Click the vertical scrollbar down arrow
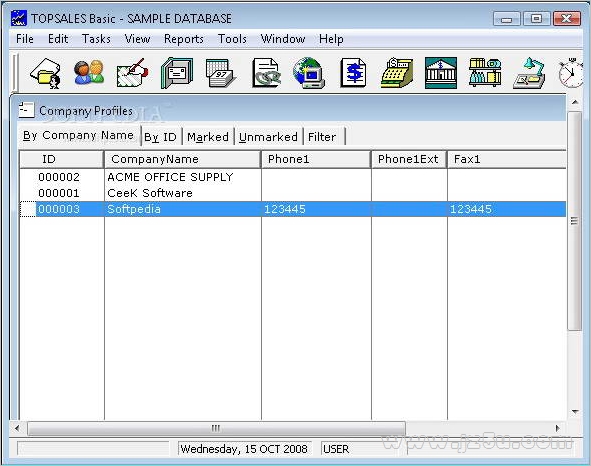The height and width of the screenshot is (466, 591). [575, 412]
